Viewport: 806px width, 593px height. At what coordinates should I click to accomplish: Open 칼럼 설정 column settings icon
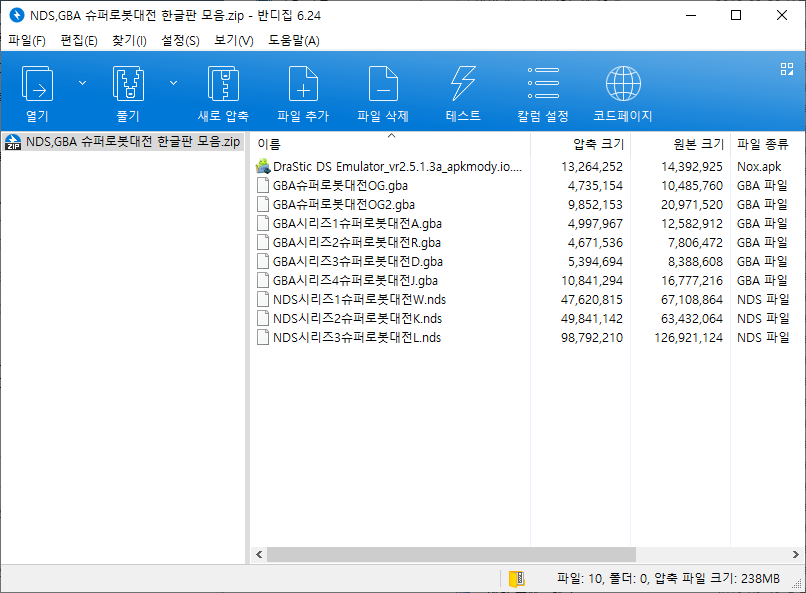(543, 85)
